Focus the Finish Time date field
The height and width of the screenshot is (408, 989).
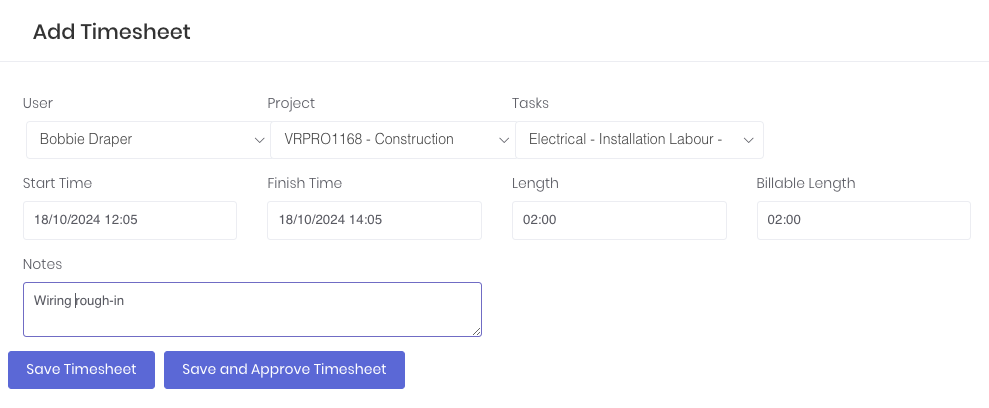pyautogui.click(x=374, y=220)
